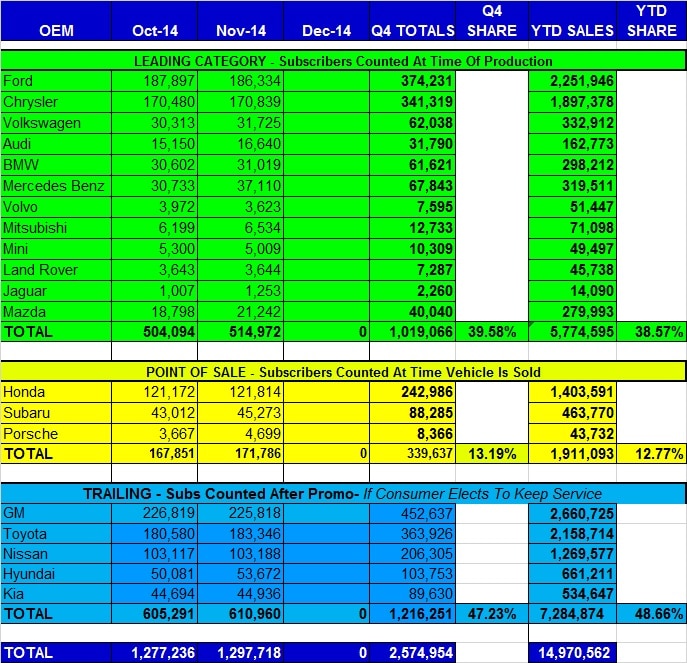Viewport: 687px width, 663px height.
Task: Click the Oct-14 column header
Action: coord(155,21)
